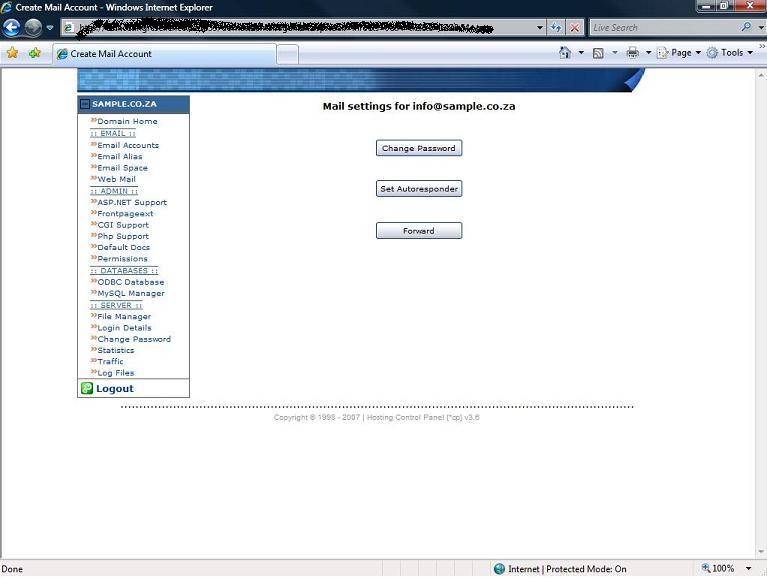The height and width of the screenshot is (579, 767).
Task: Click the Forward button
Action: point(418,231)
